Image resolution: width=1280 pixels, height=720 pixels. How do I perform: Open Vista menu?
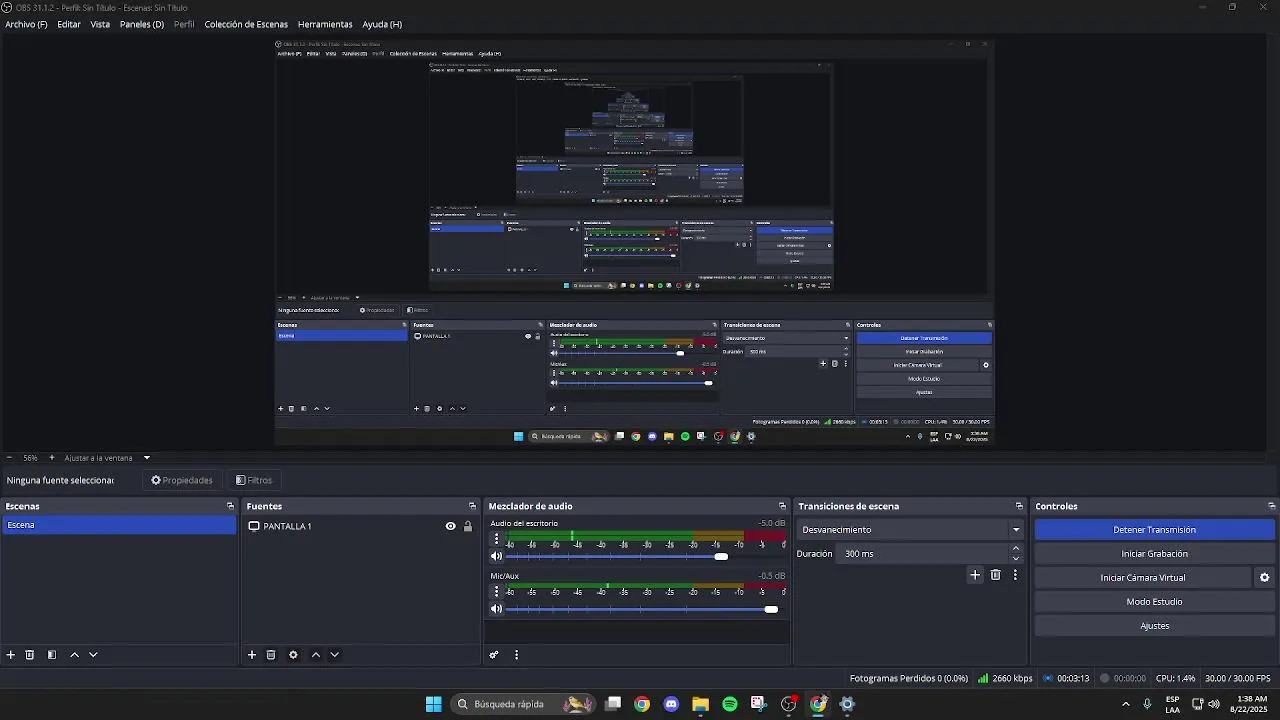coord(100,24)
